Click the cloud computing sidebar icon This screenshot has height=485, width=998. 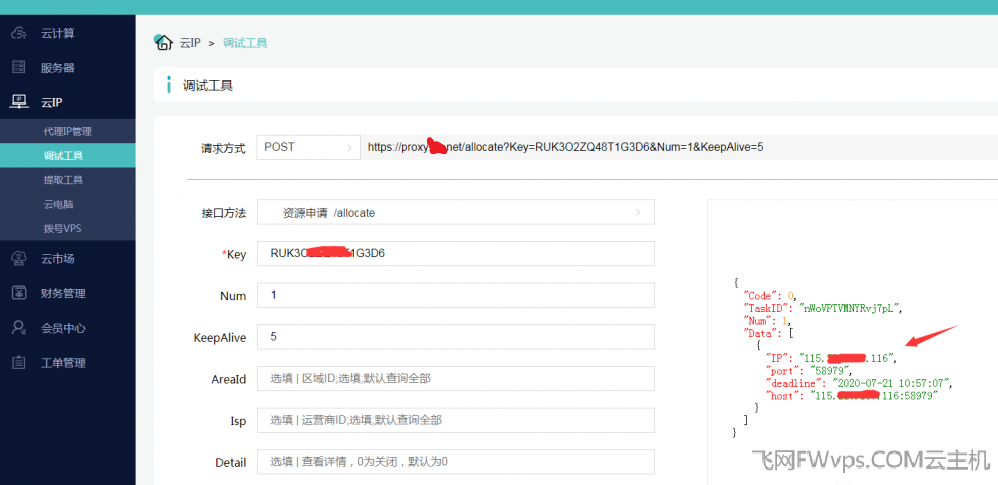click(19, 33)
